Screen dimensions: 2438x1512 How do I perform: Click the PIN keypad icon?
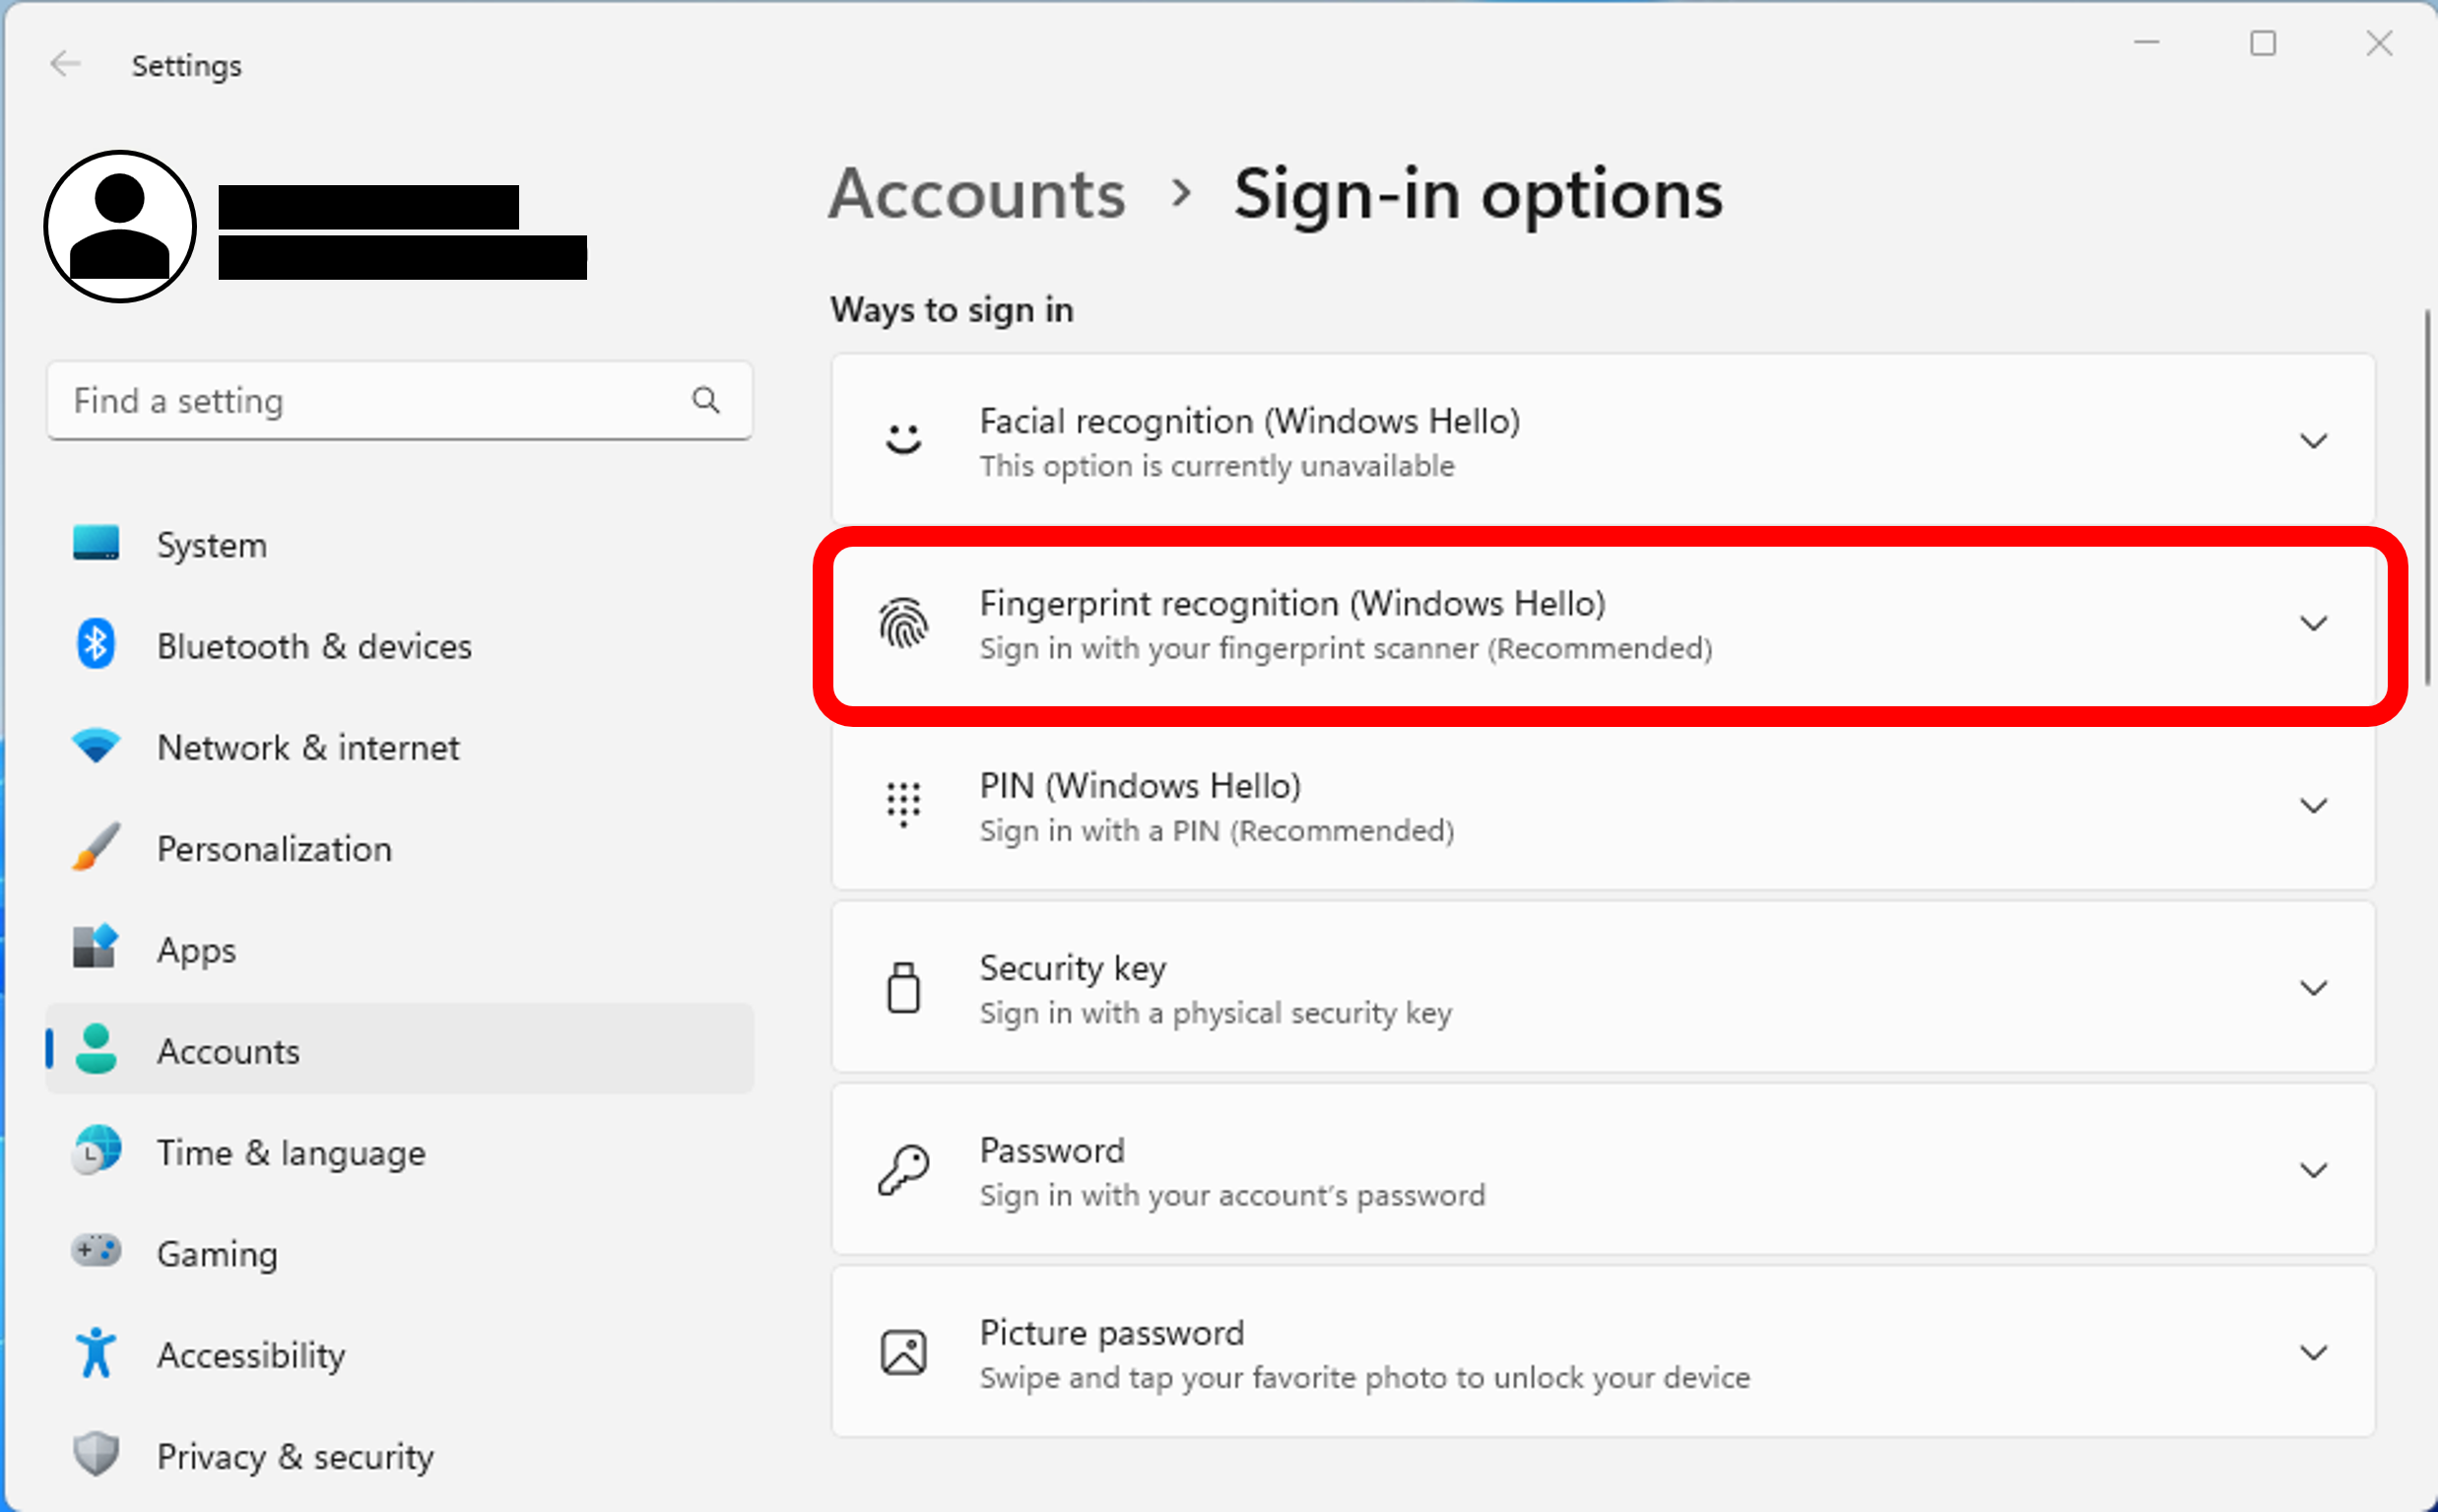(903, 805)
